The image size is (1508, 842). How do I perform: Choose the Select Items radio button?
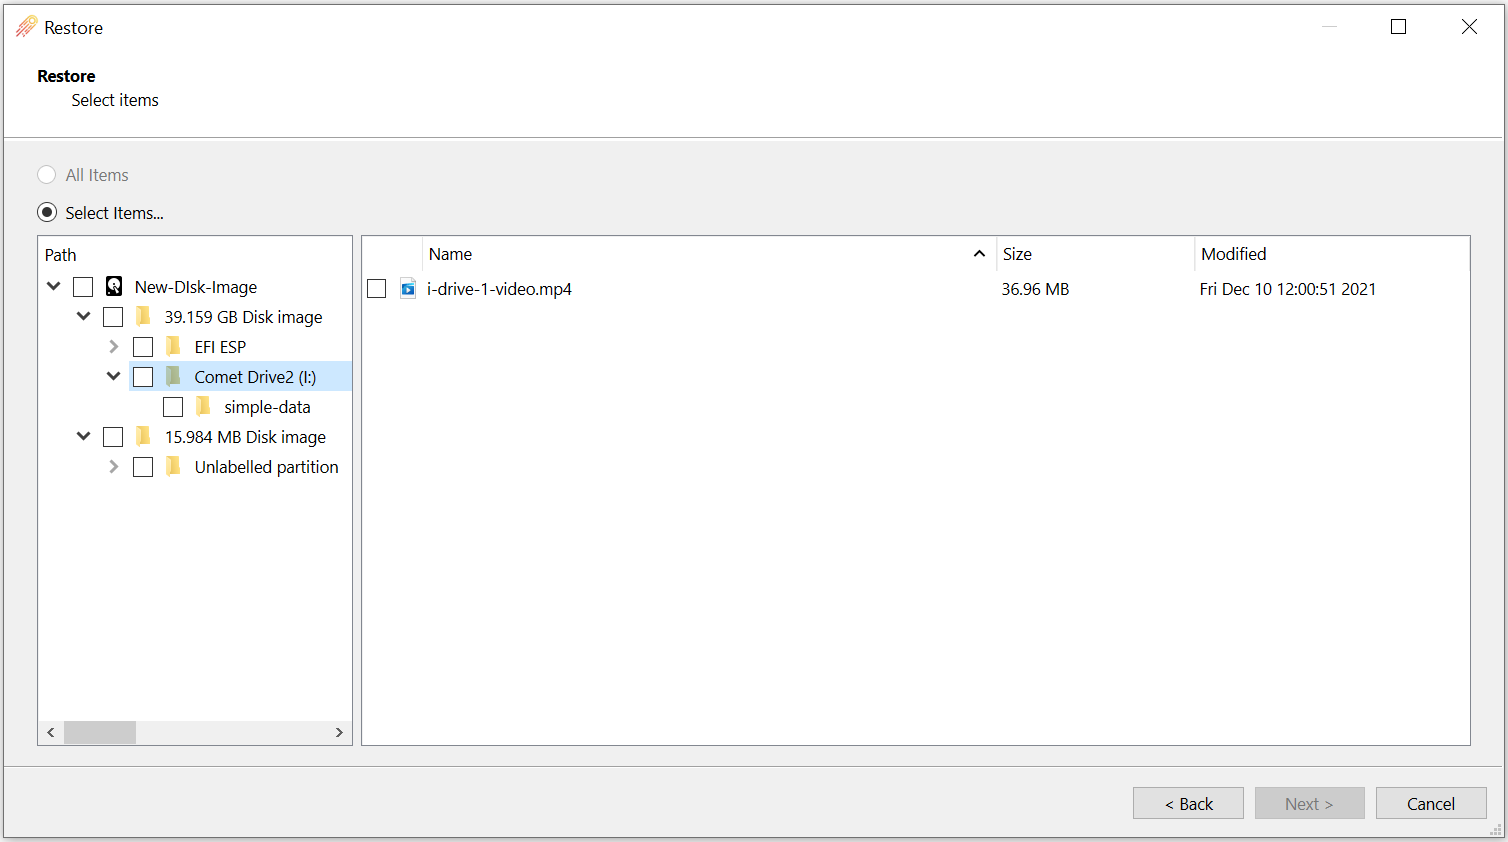(47, 213)
